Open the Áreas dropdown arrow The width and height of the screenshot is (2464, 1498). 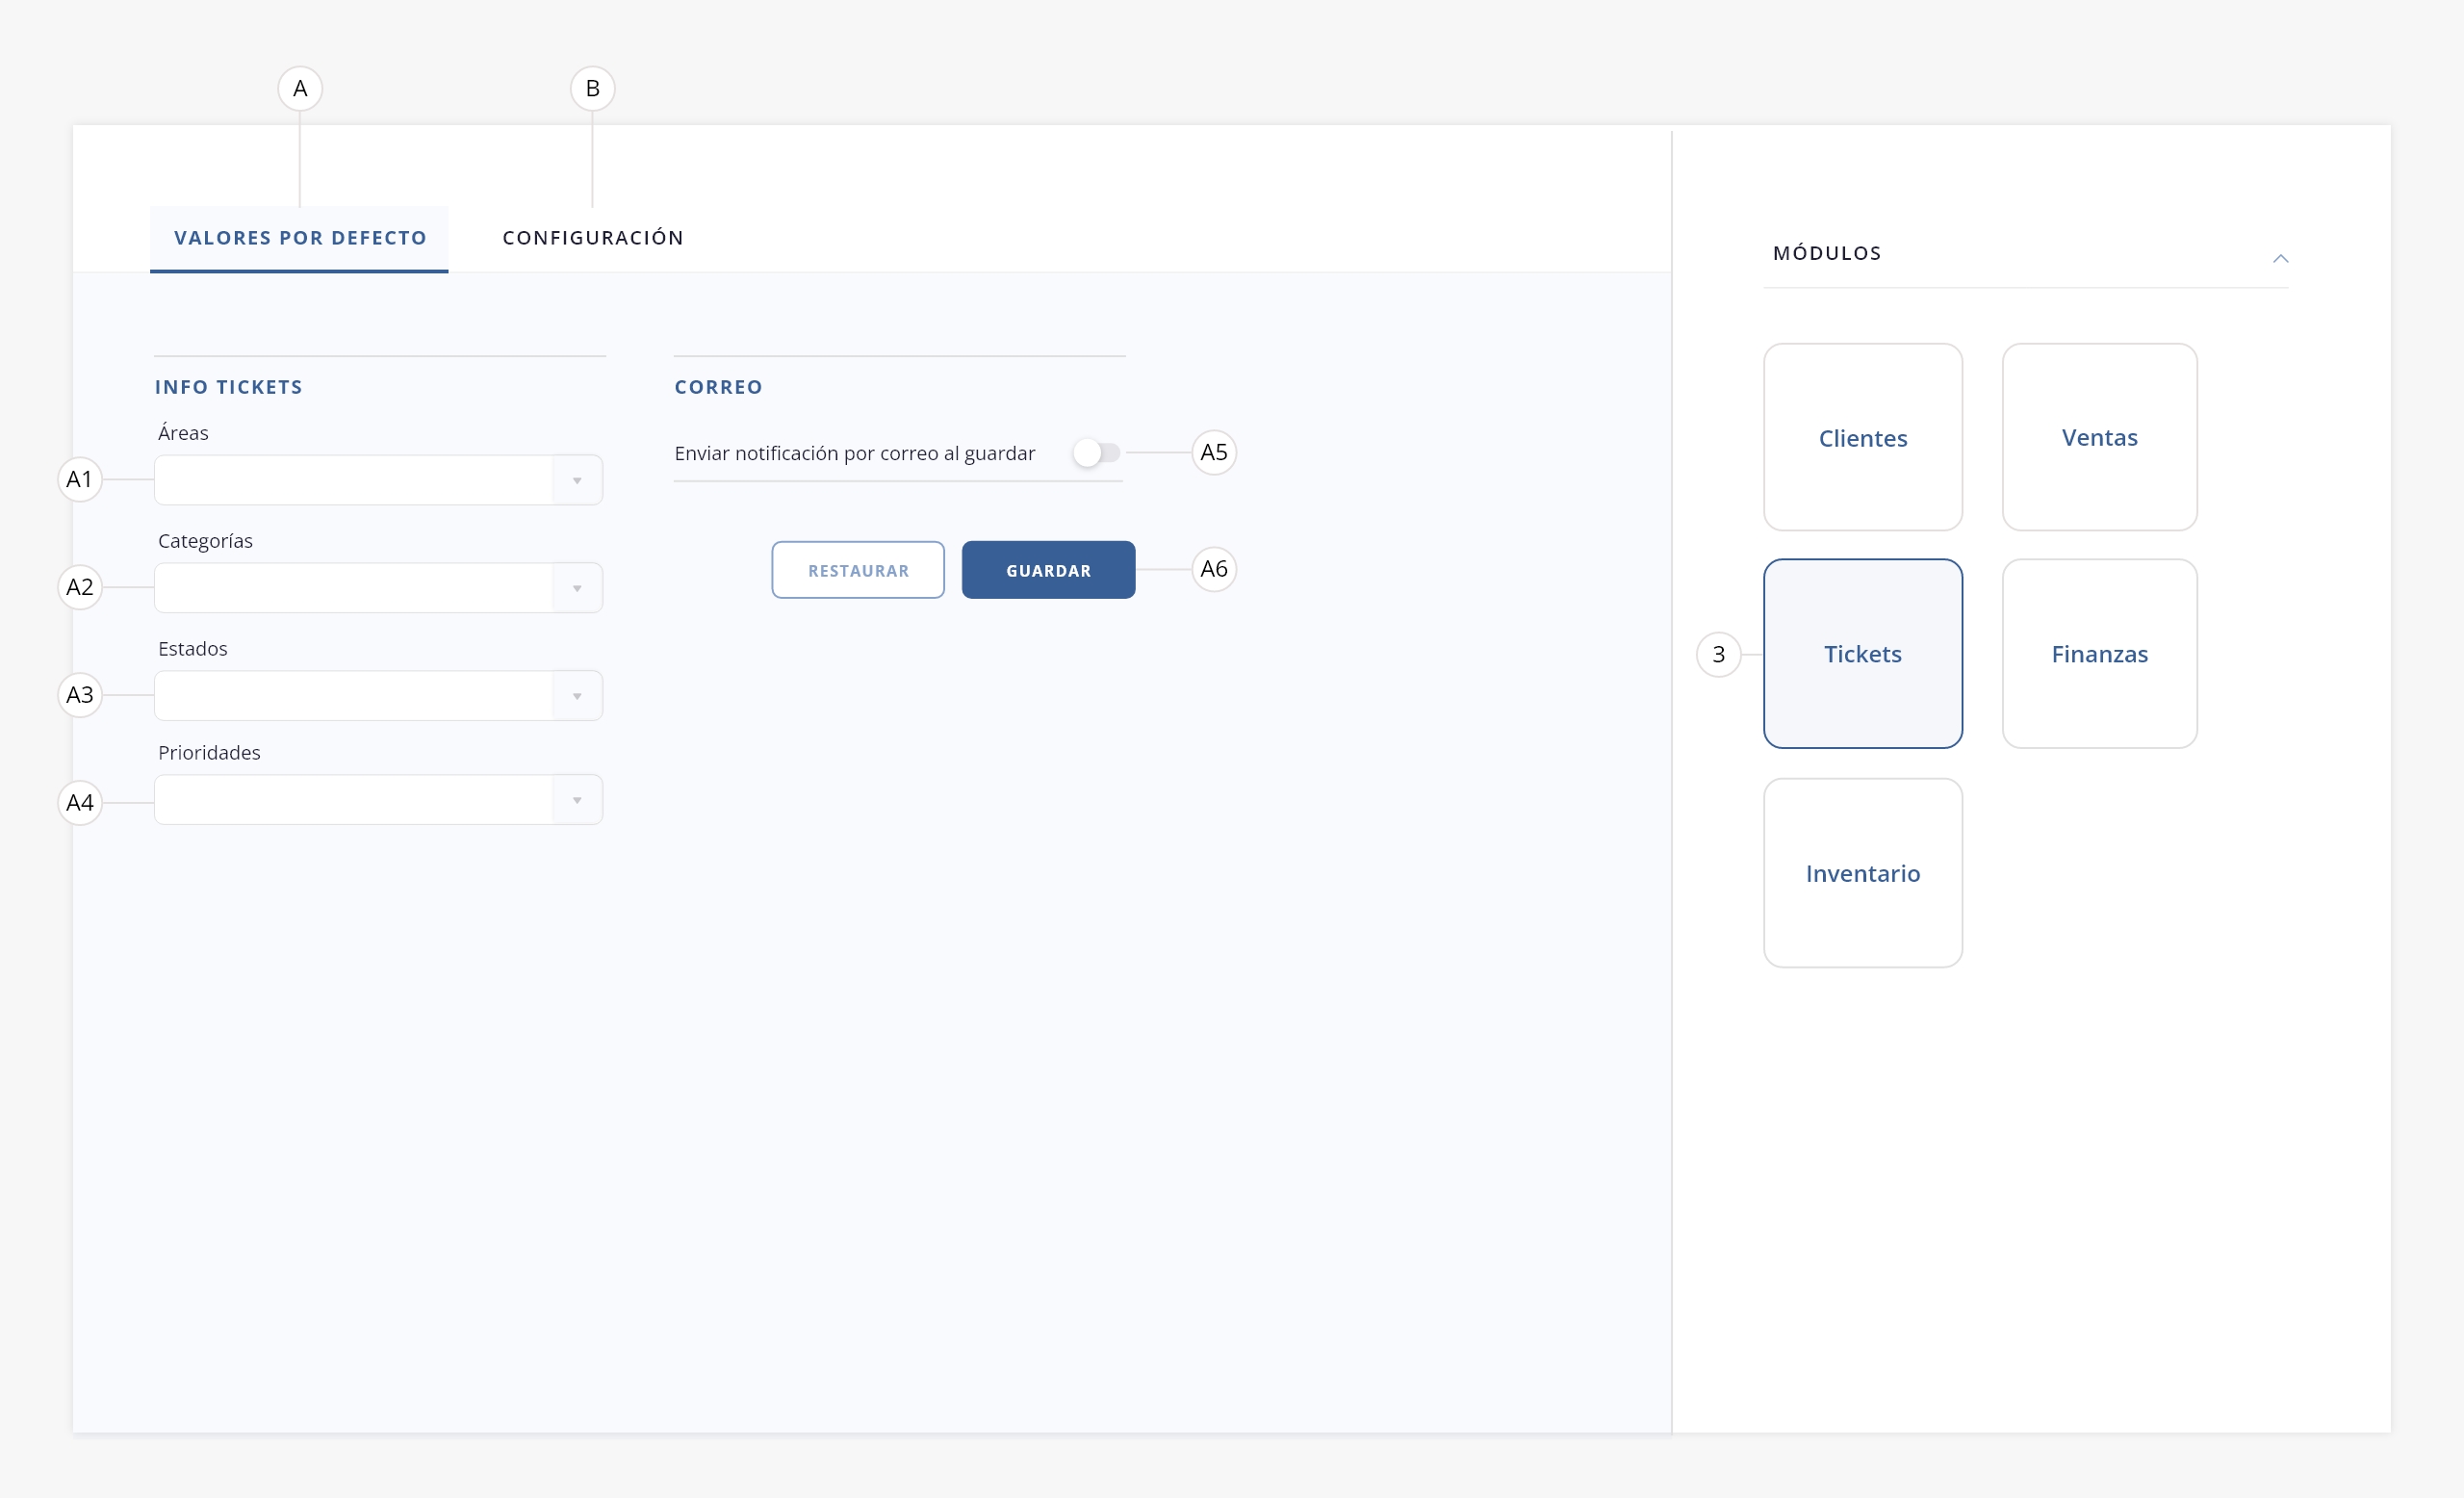(577, 481)
